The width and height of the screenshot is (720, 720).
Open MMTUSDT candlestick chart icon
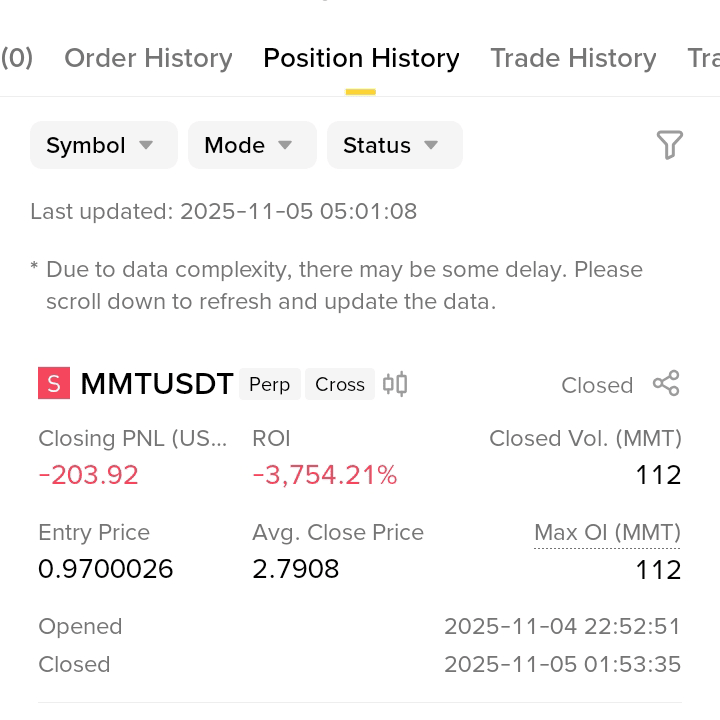[x=395, y=383]
